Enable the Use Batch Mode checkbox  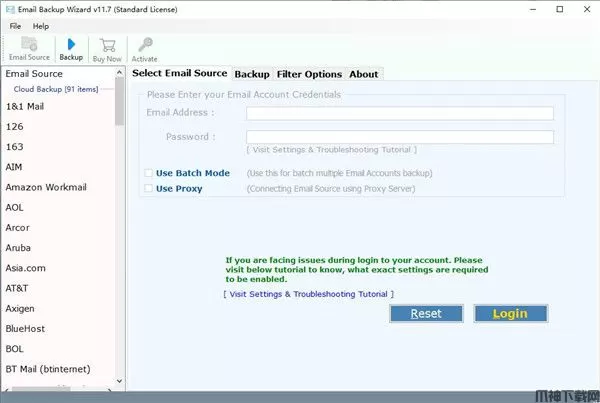tap(148, 173)
